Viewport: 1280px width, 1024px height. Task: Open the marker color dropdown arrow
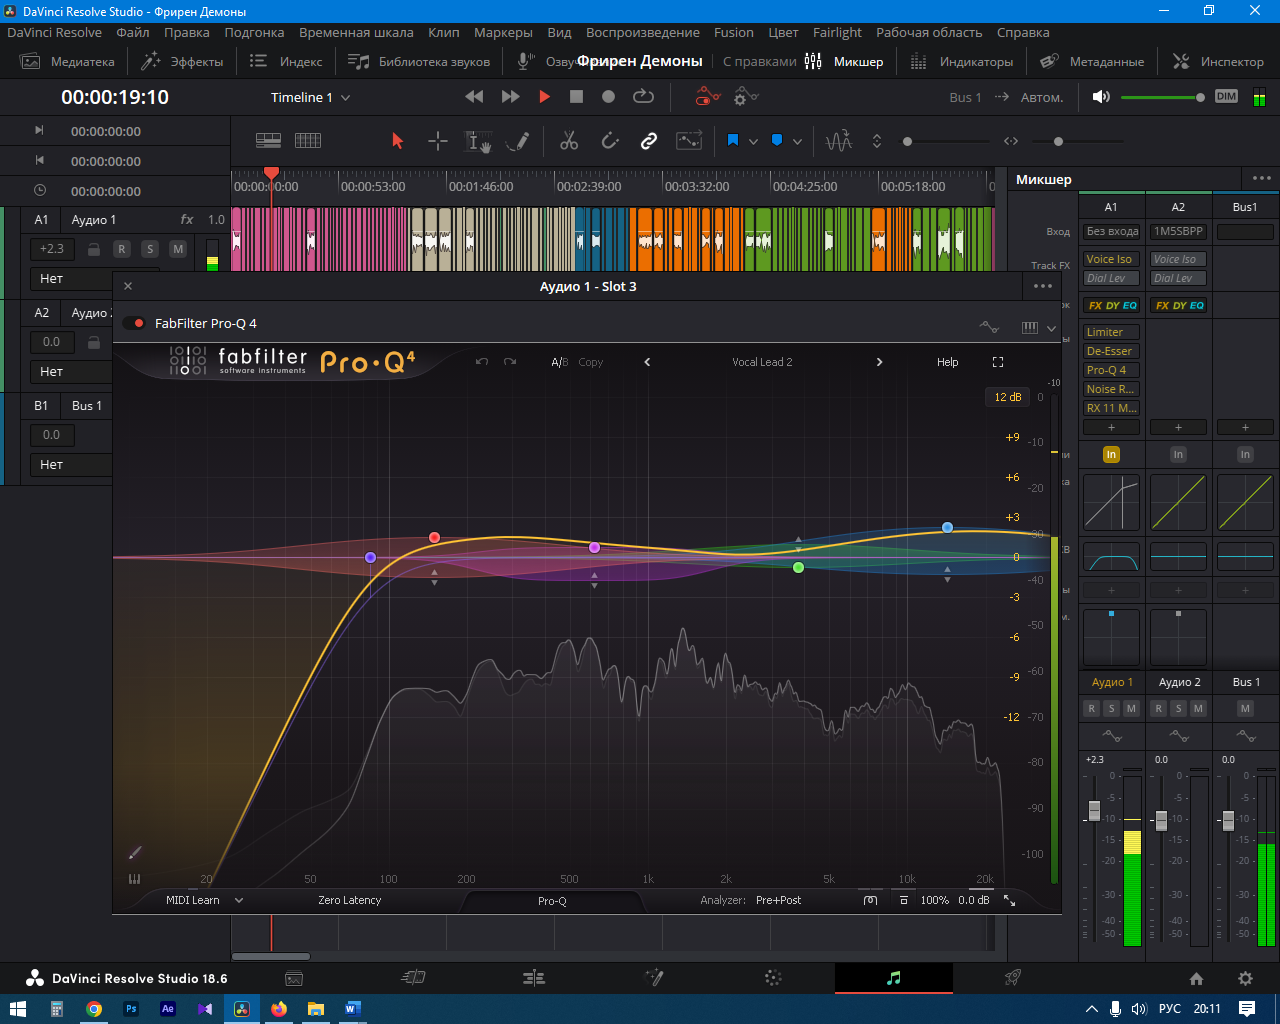point(797,142)
